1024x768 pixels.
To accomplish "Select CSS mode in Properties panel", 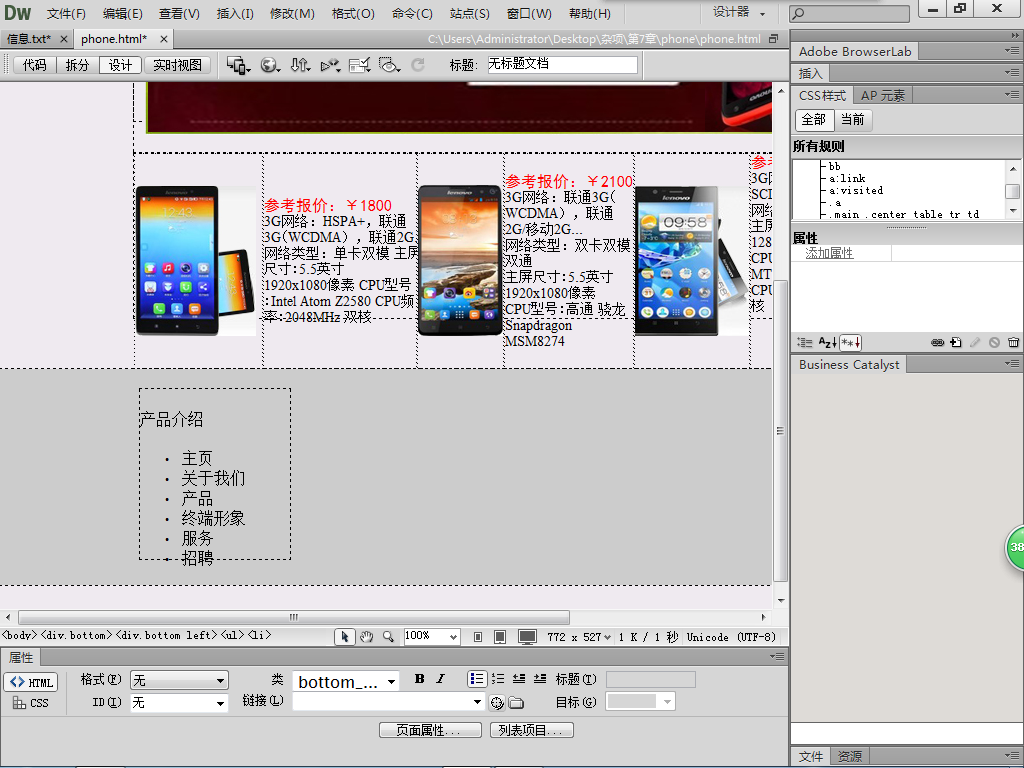I will (x=31, y=703).
